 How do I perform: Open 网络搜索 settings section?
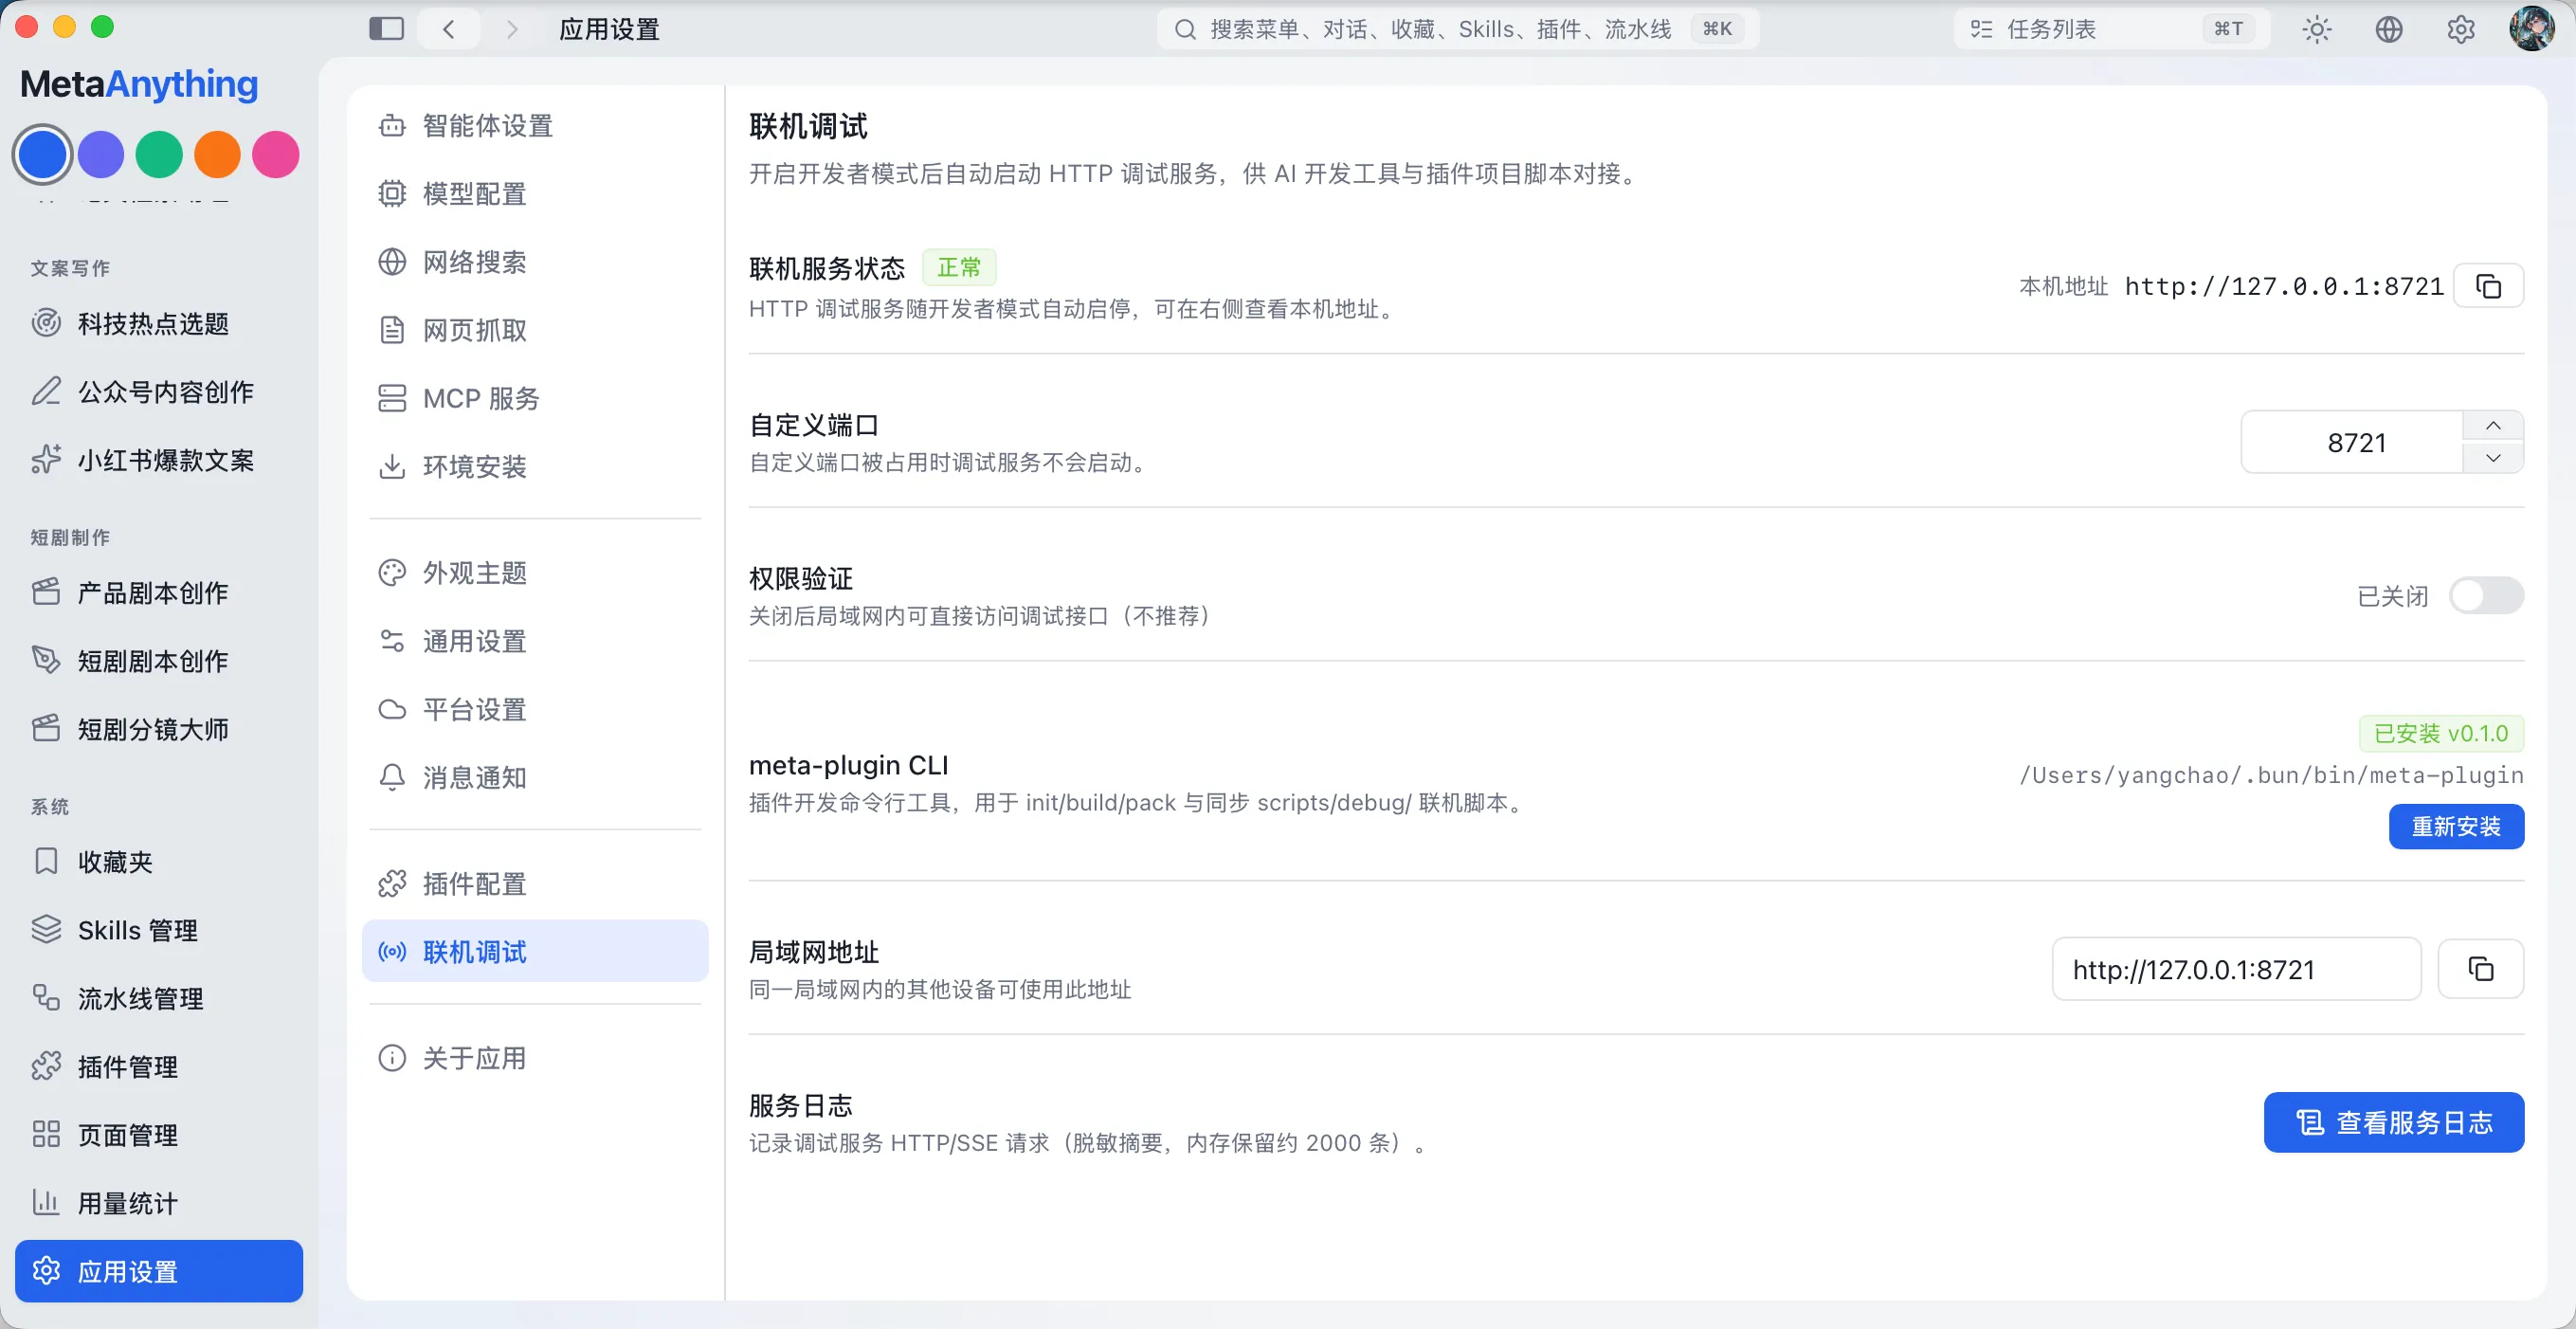click(x=535, y=262)
